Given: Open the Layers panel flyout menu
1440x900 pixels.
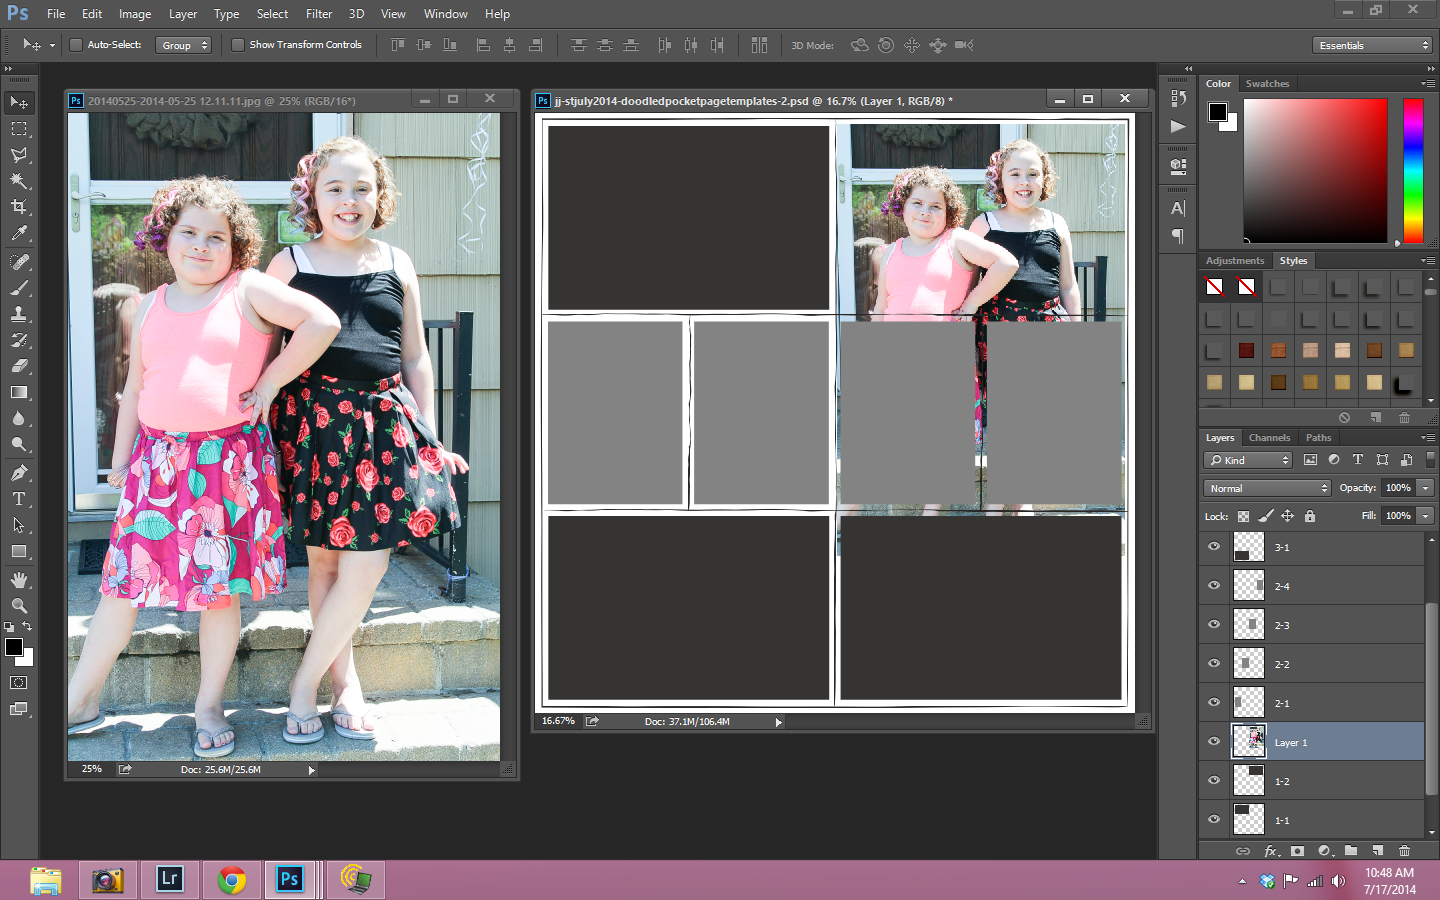Looking at the screenshot, I should click(1428, 438).
